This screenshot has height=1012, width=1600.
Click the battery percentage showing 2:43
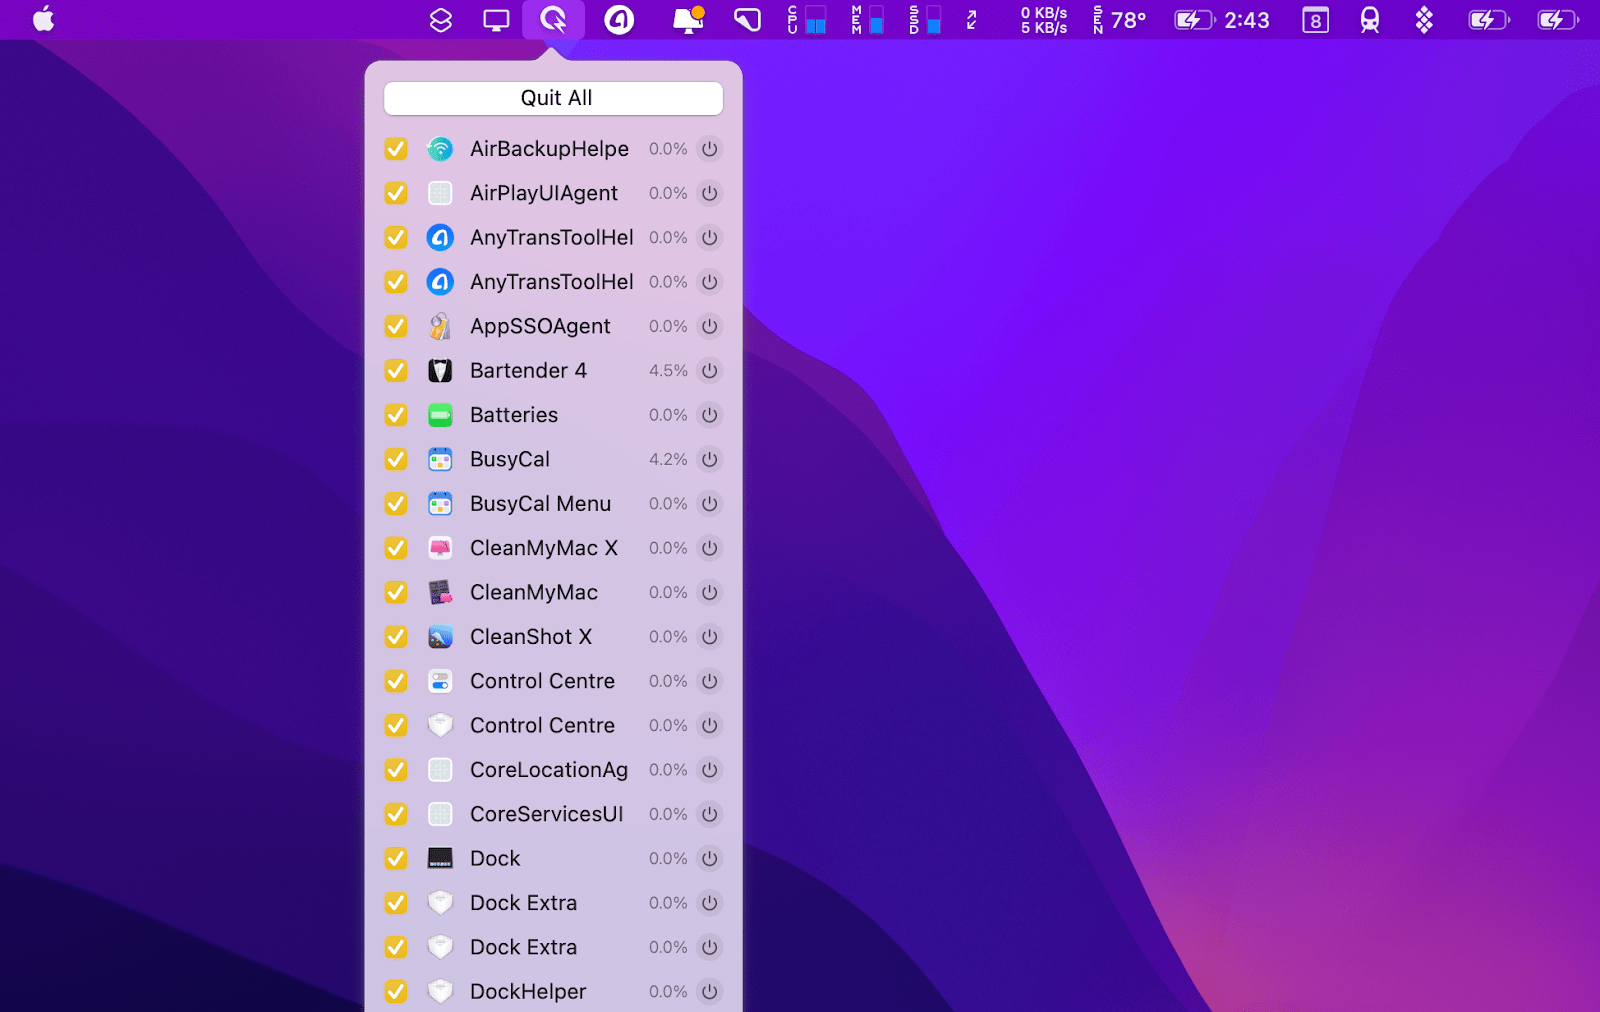tap(1222, 19)
